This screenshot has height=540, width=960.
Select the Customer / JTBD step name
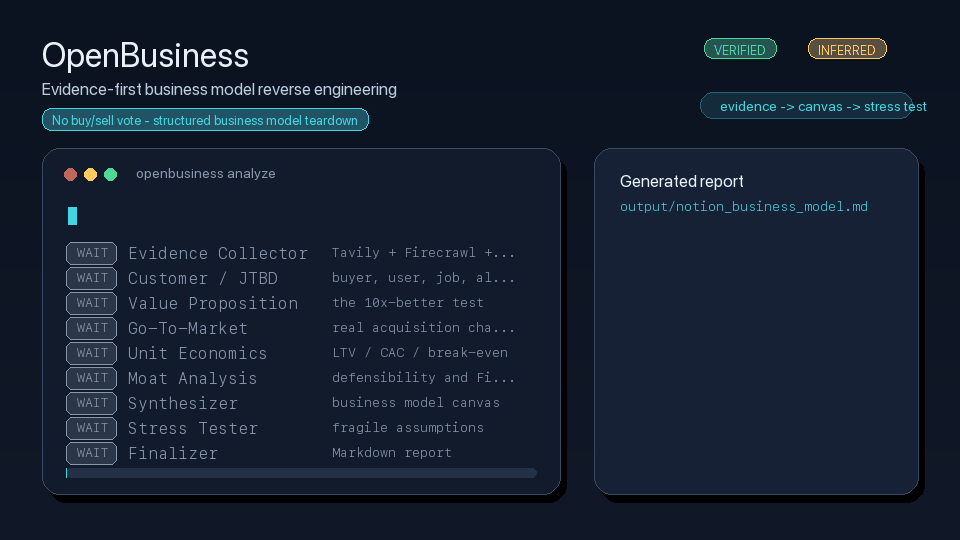(203, 279)
